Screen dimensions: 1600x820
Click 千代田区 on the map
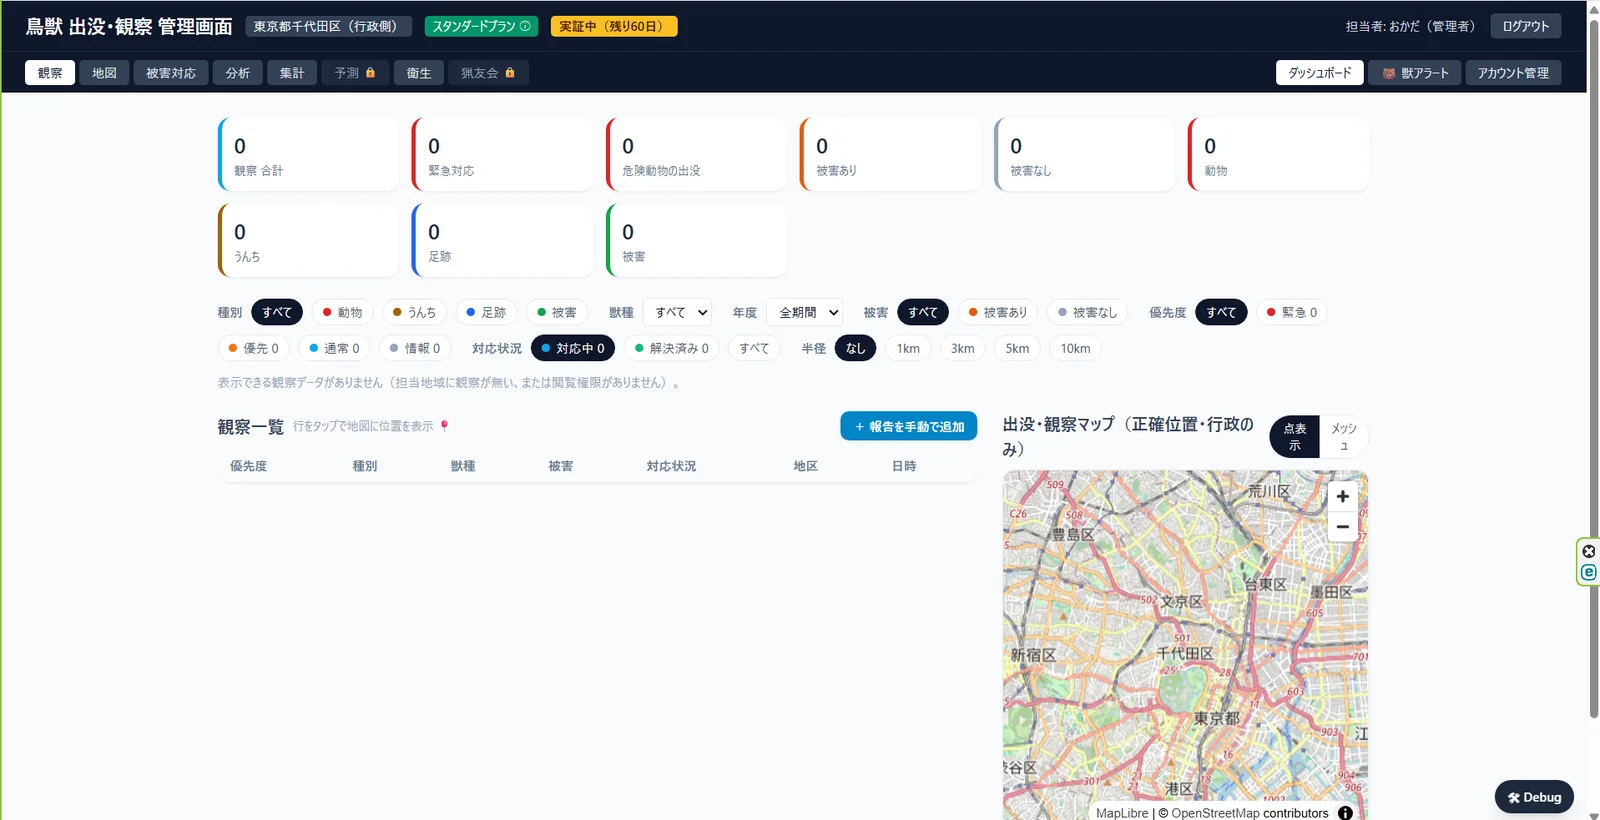click(1185, 653)
